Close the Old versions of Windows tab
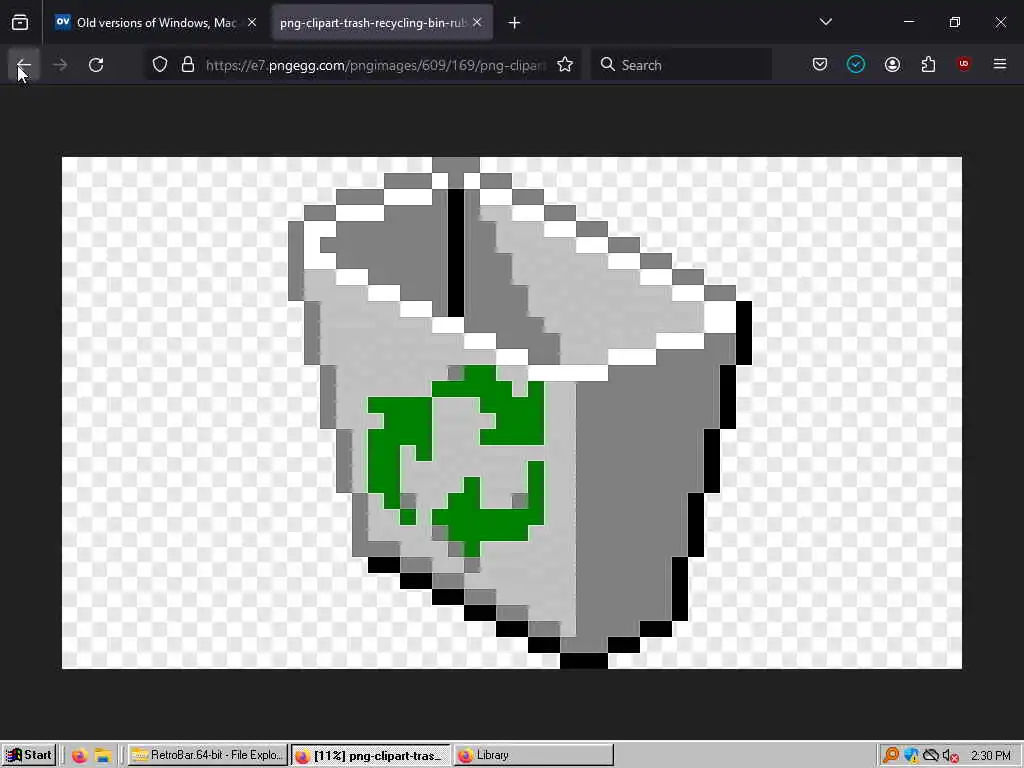The width and height of the screenshot is (1024, 768). (x=252, y=23)
